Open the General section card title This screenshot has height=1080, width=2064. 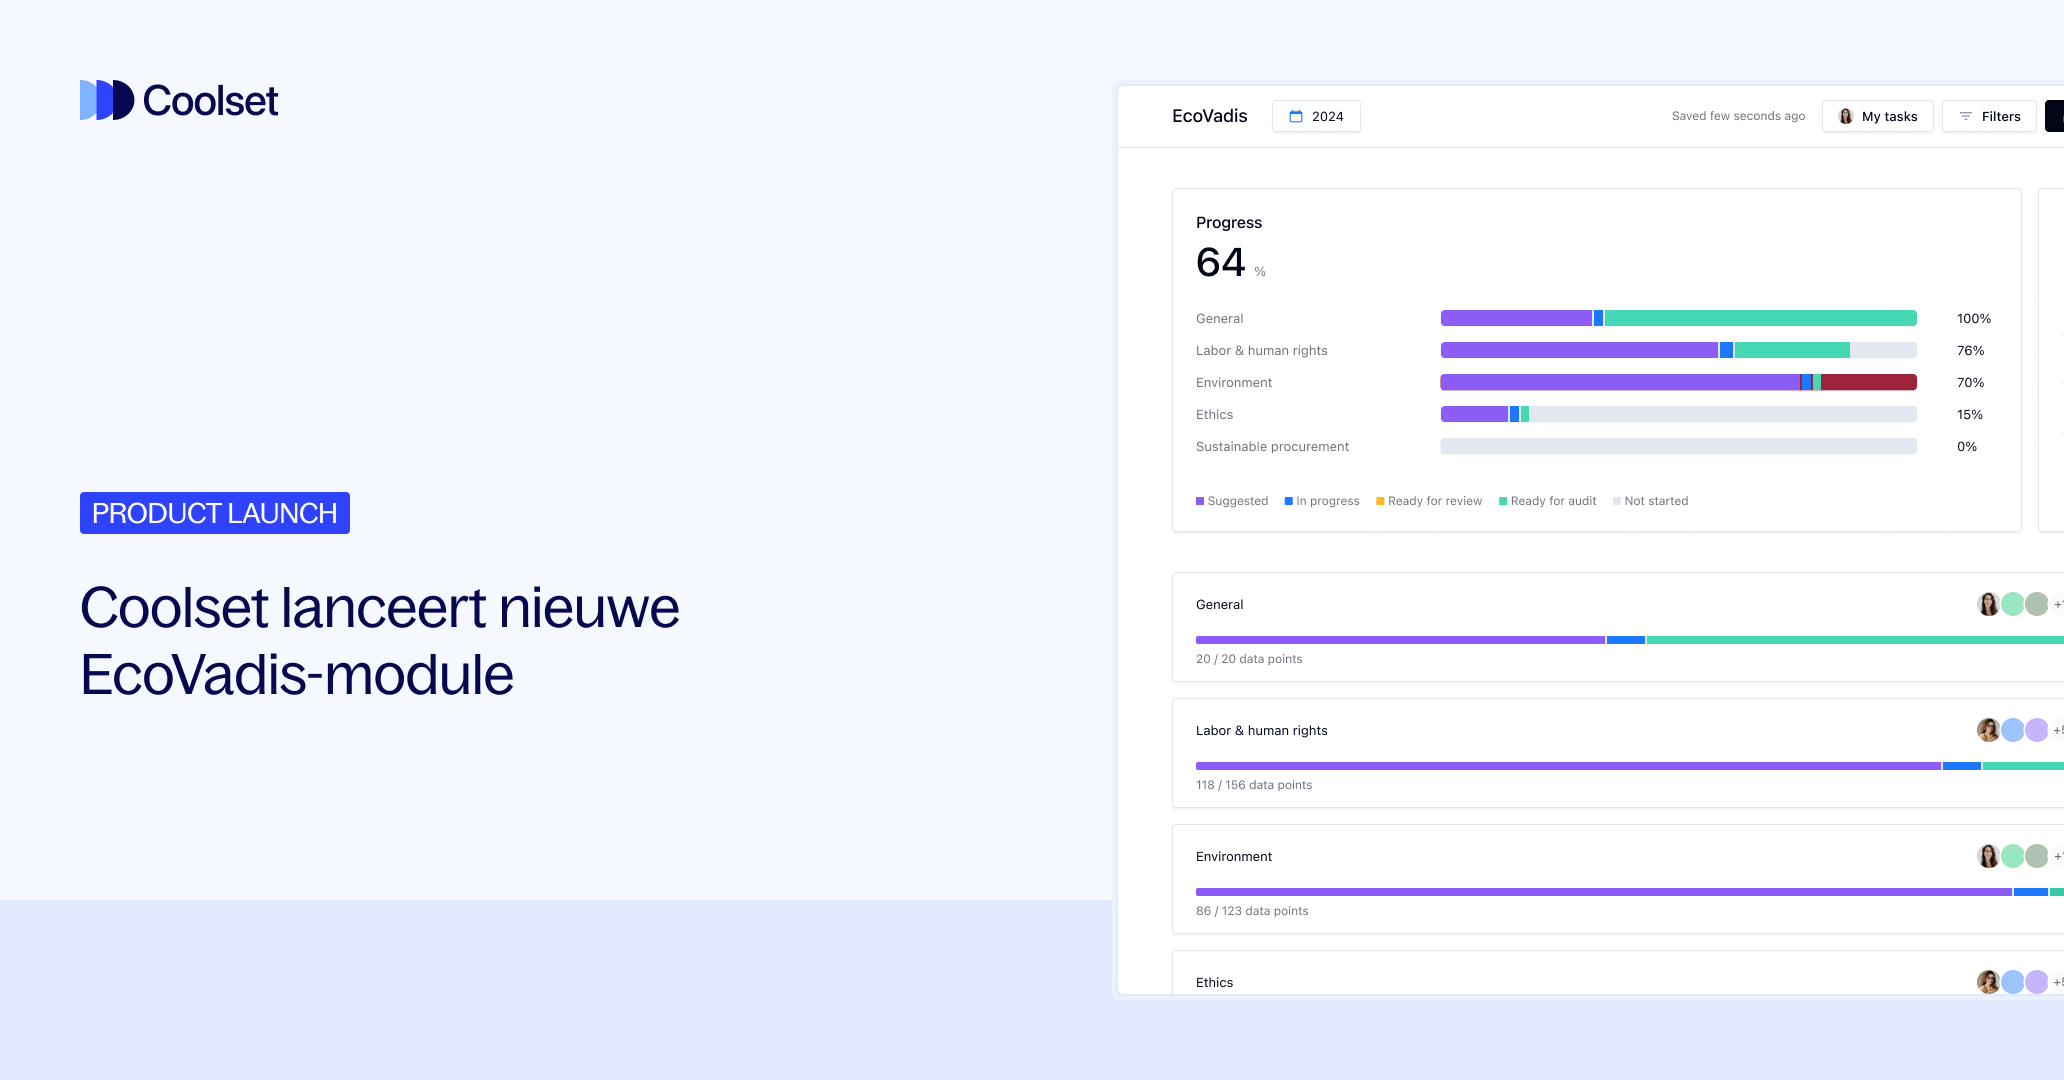(1219, 604)
